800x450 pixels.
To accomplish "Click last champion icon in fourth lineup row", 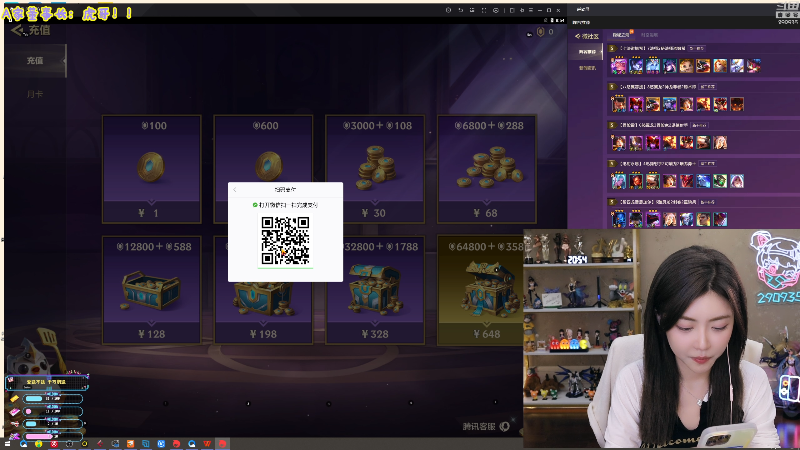I will click(737, 181).
